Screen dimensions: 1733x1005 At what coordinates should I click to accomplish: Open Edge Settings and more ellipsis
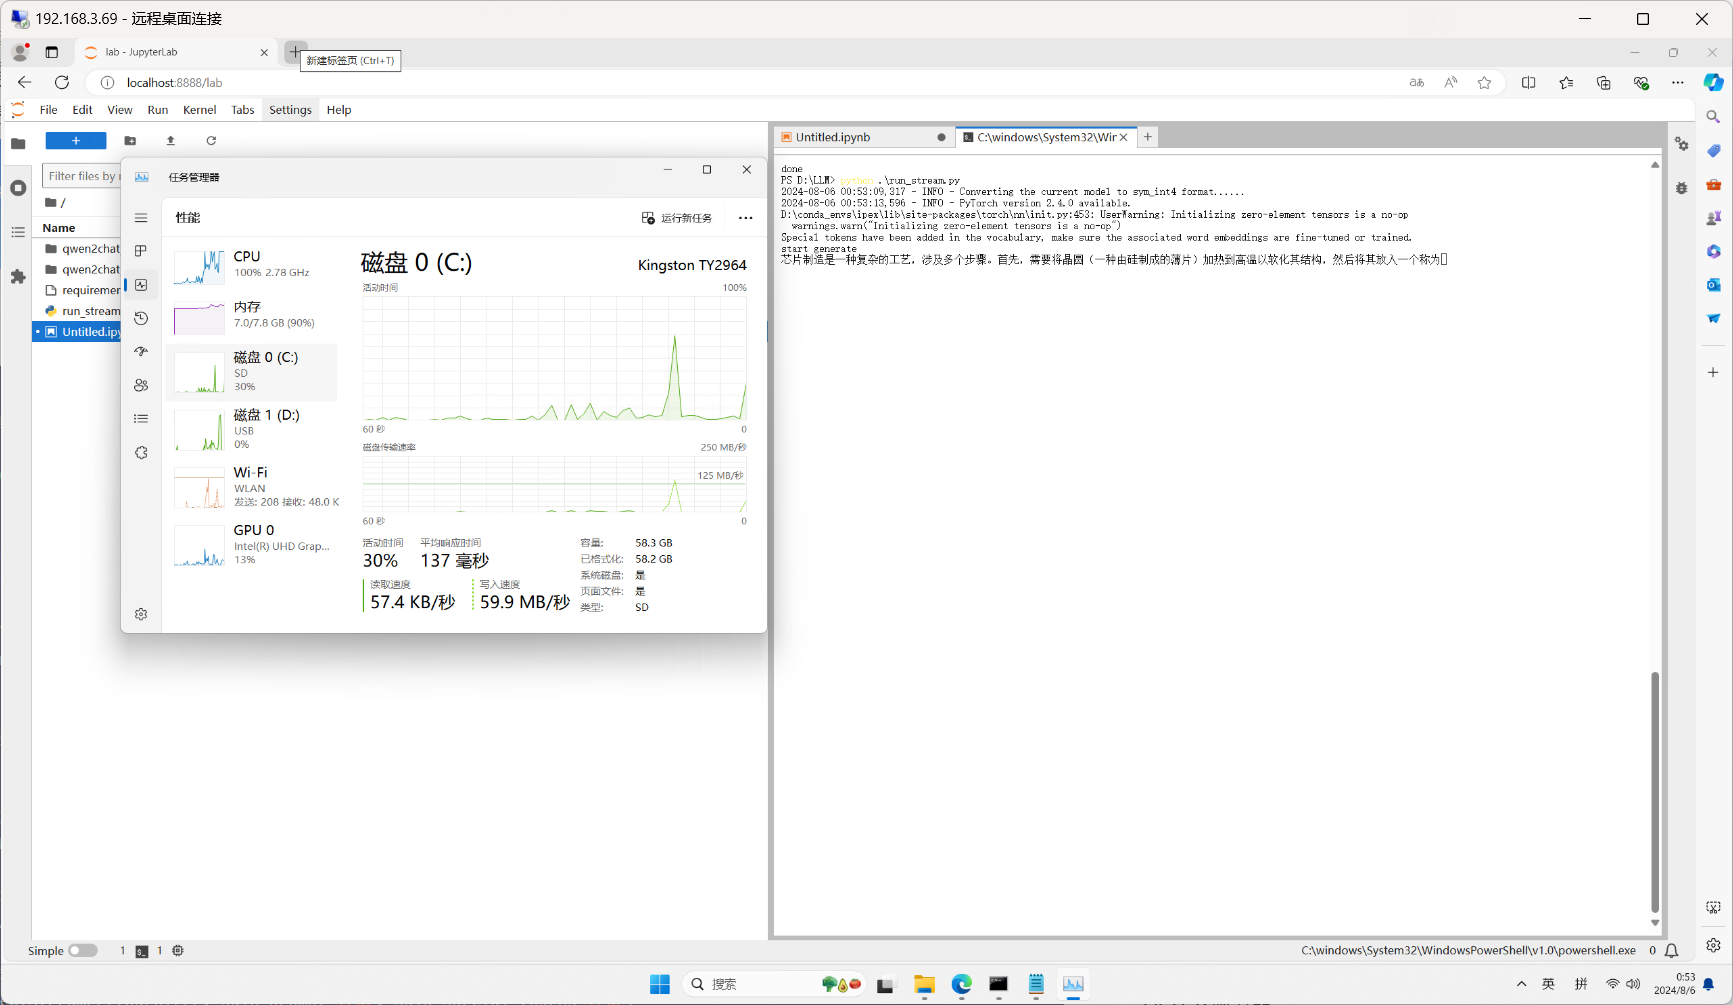click(1678, 83)
